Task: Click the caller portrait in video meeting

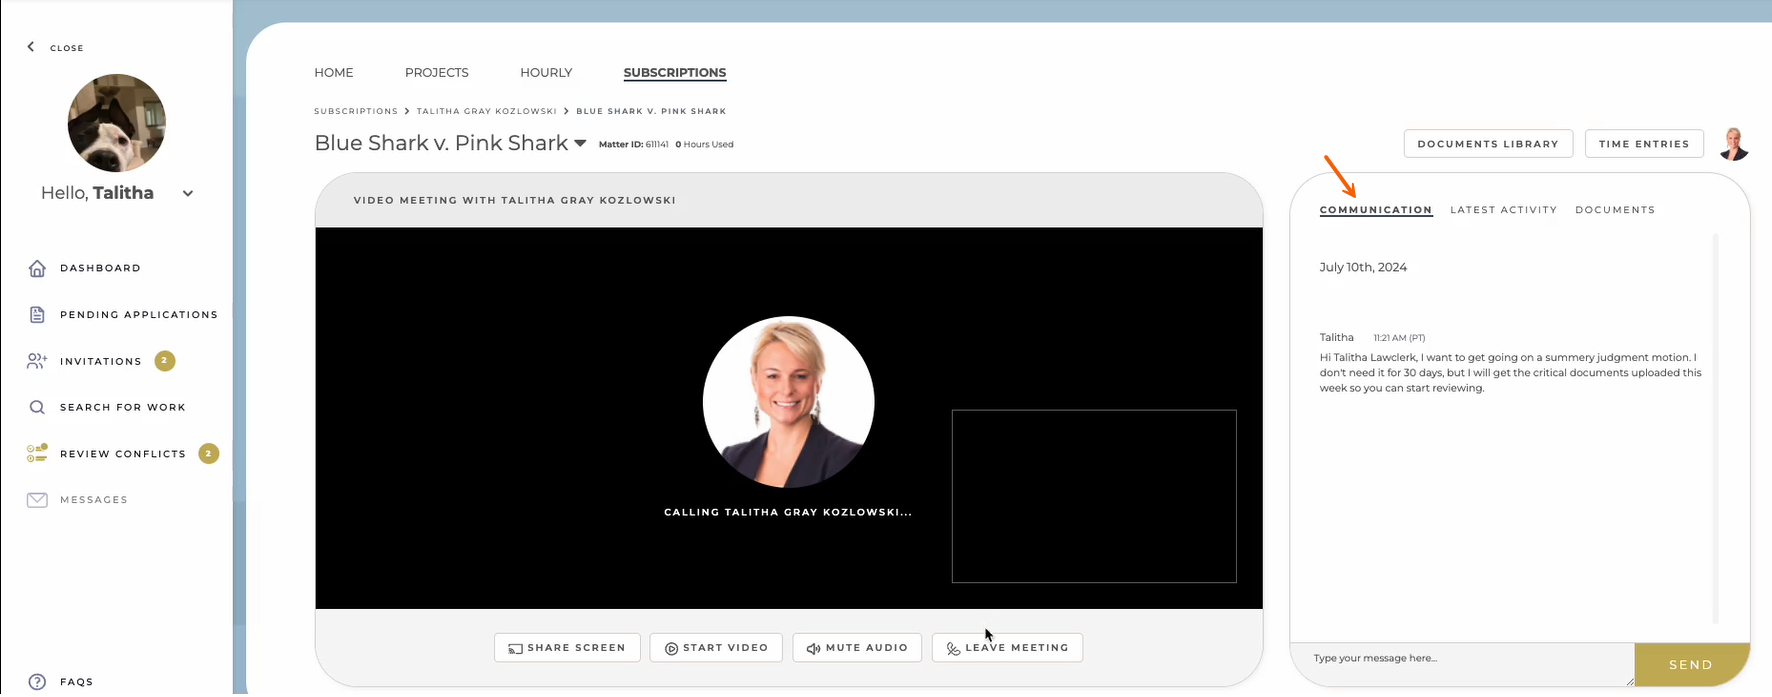Action: point(788,402)
